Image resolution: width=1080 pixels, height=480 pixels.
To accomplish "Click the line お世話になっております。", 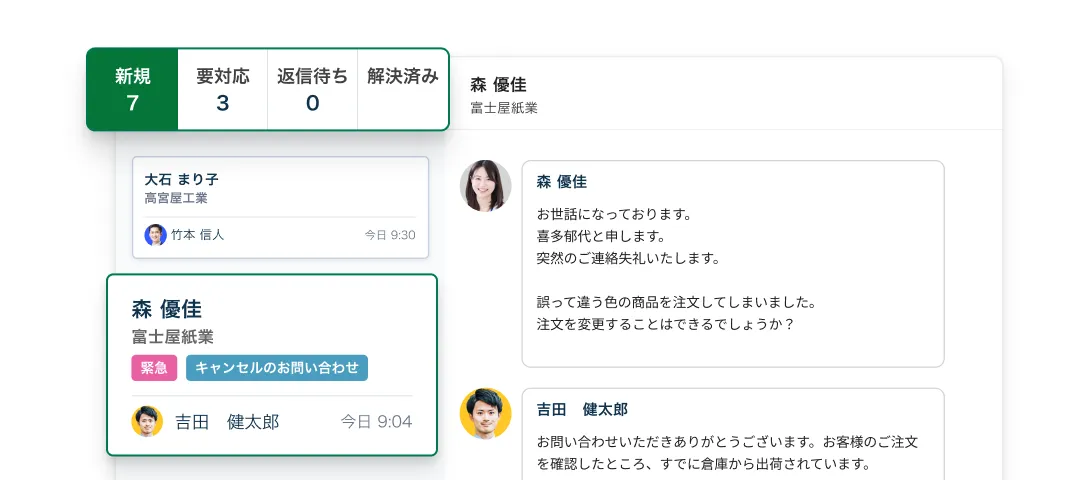I will coord(614,215).
